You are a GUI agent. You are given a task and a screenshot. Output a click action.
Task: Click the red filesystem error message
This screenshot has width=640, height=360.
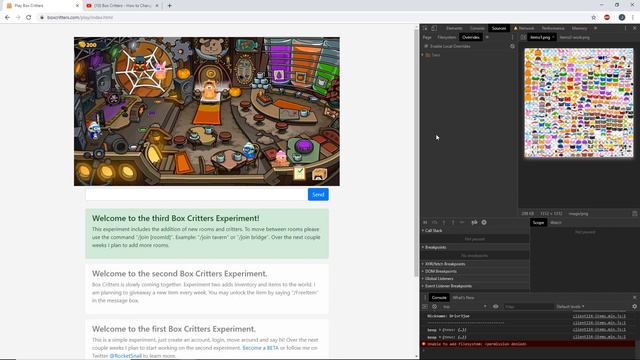pos(477,344)
